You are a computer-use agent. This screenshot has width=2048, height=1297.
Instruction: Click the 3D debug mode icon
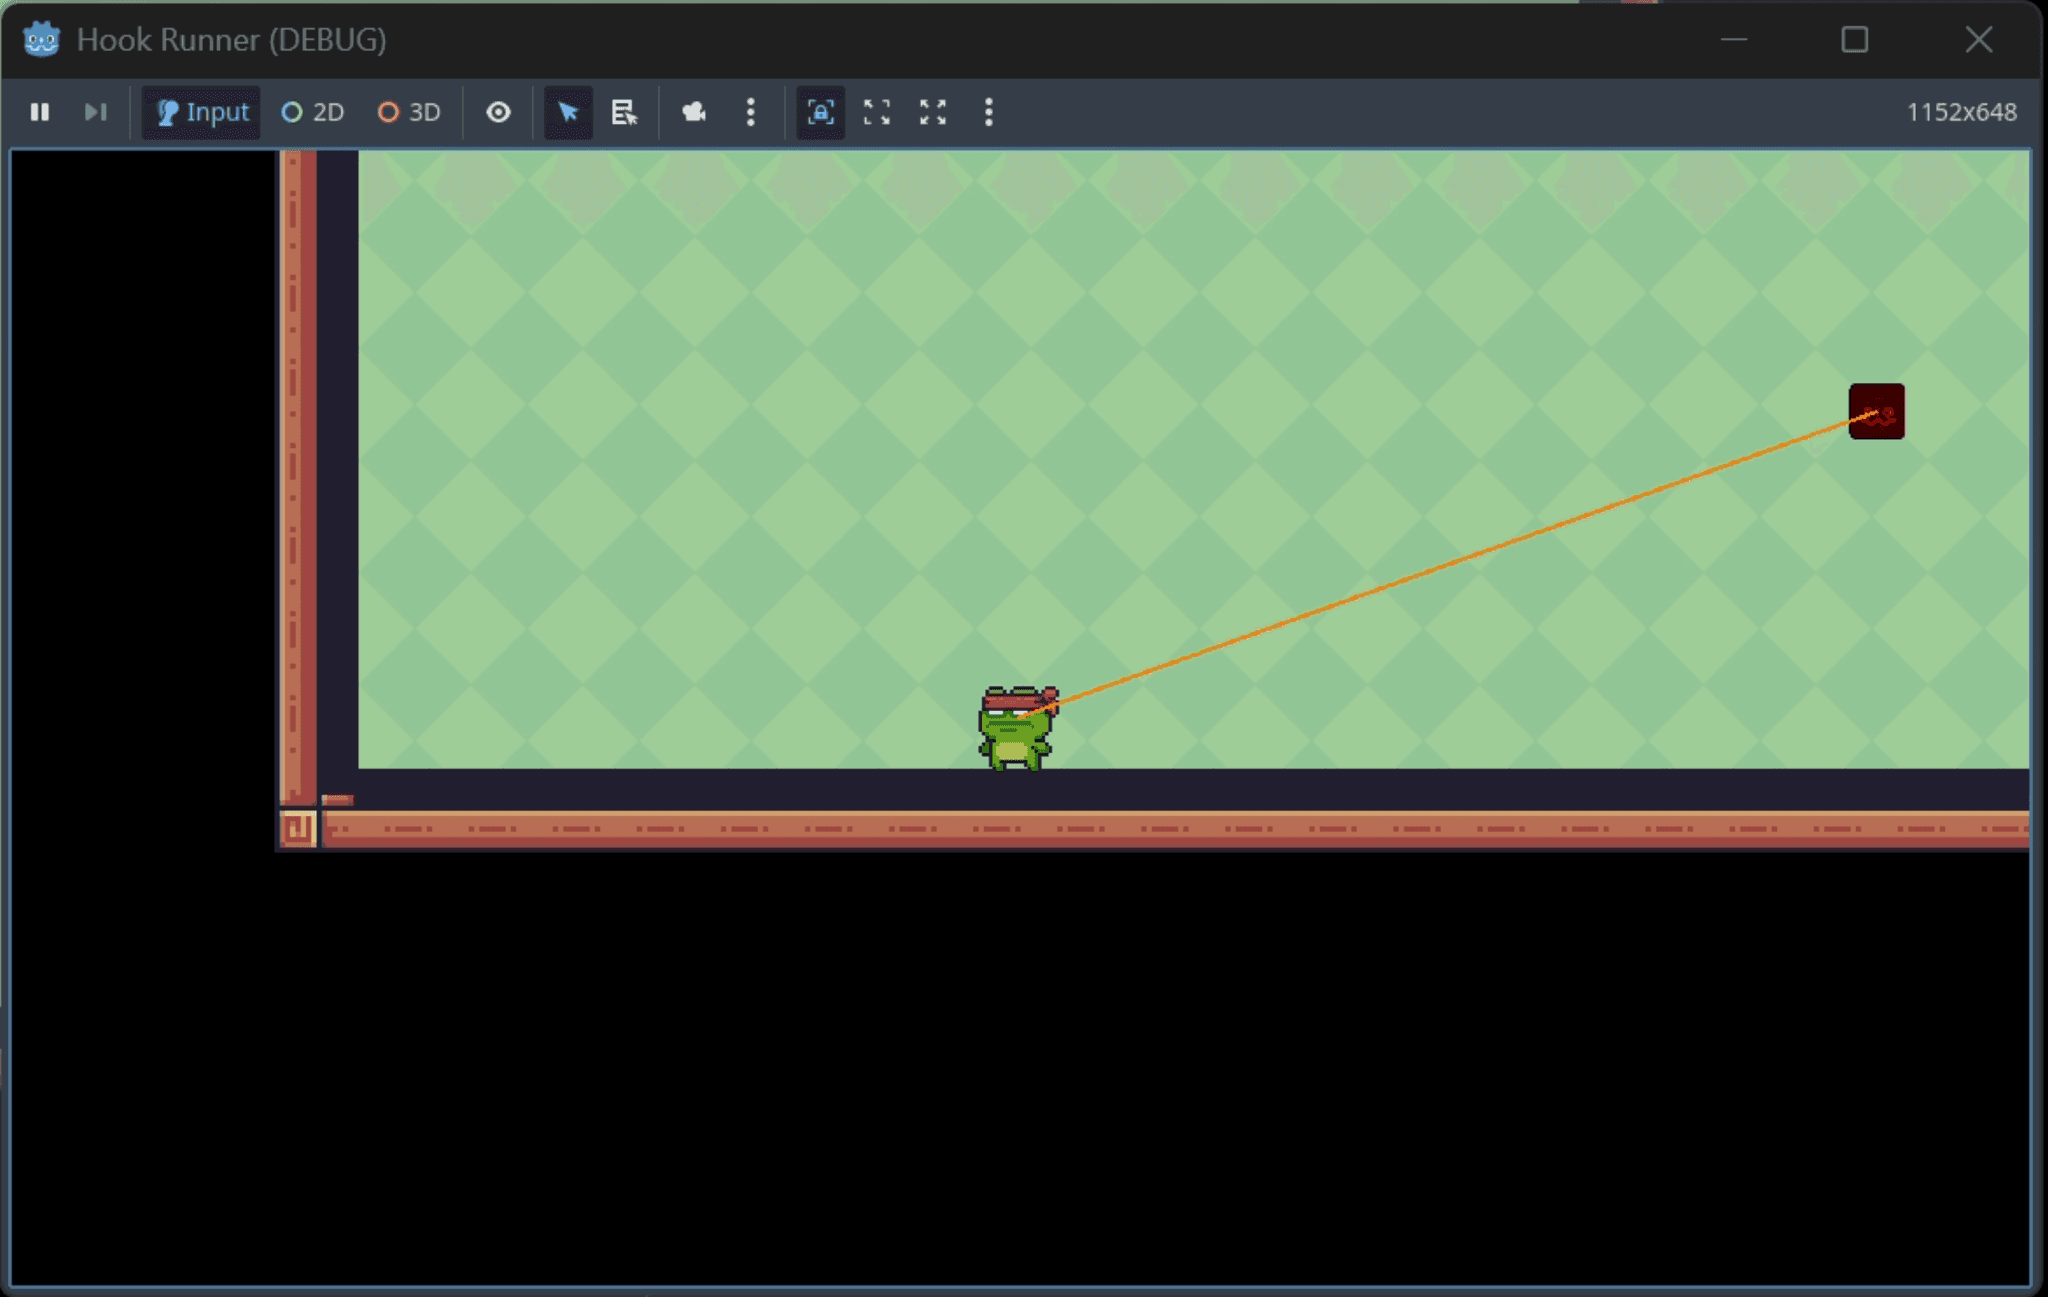coord(388,112)
